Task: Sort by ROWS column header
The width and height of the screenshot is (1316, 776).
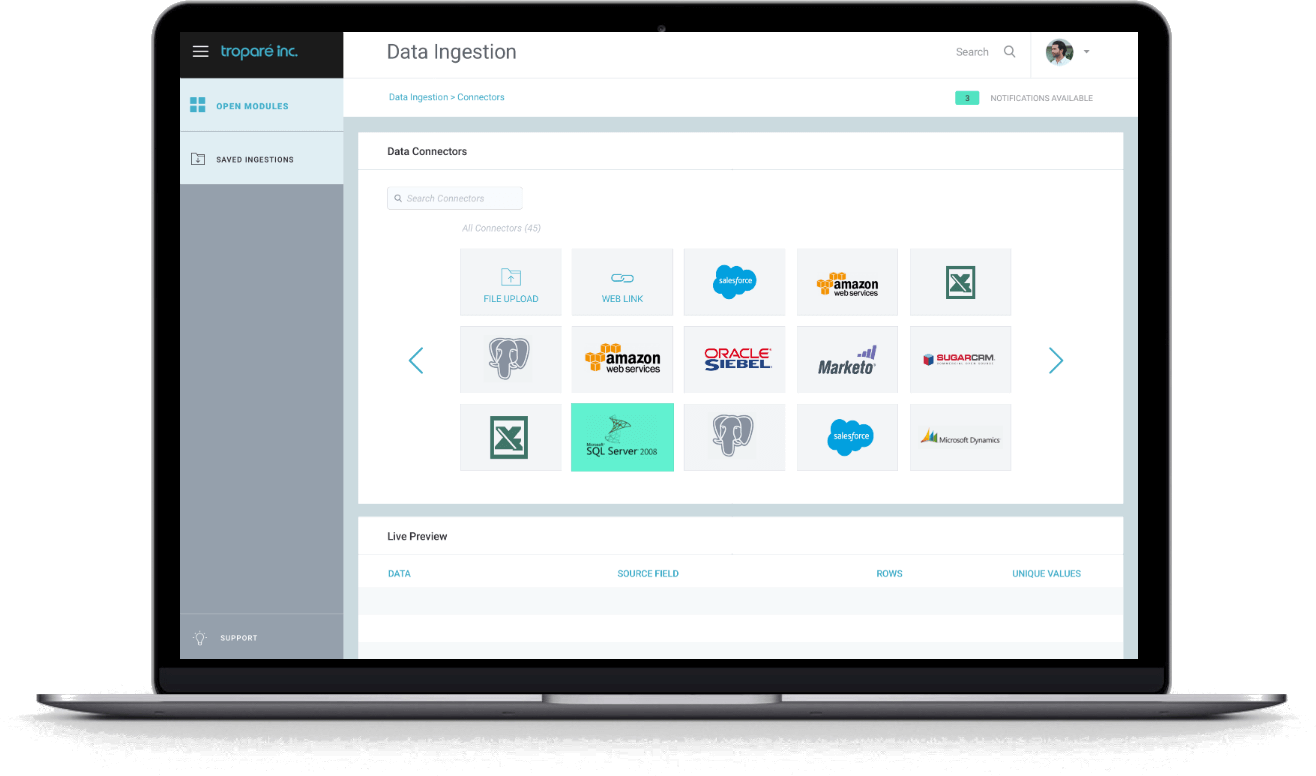Action: 889,573
